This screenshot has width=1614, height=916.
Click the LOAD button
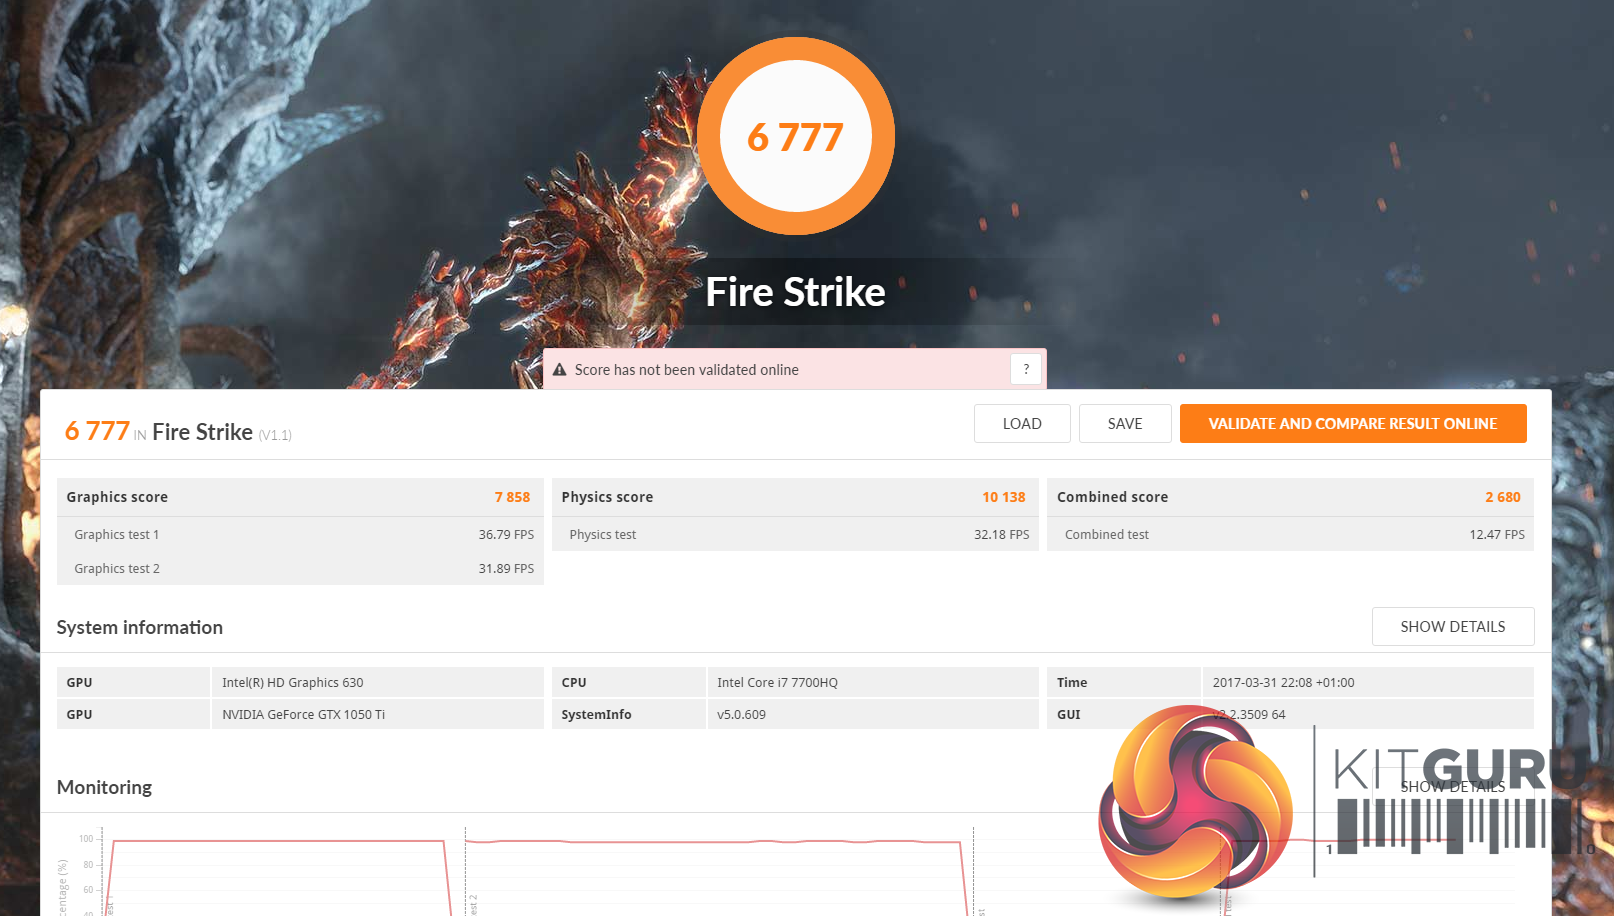(1022, 423)
